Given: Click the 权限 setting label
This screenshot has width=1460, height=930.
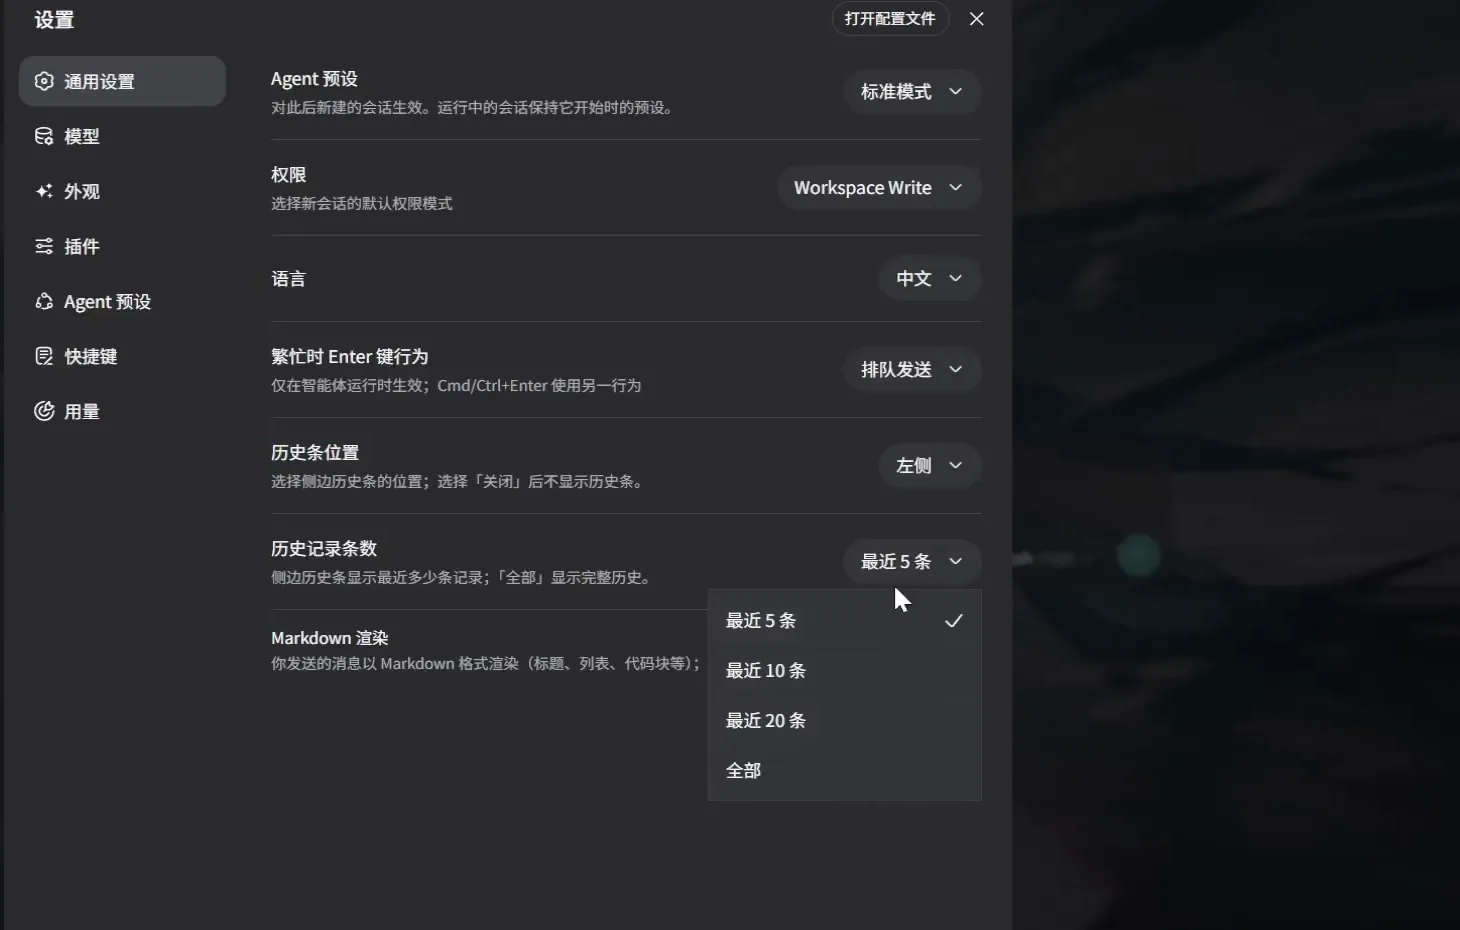Looking at the screenshot, I should tap(289, 174).
